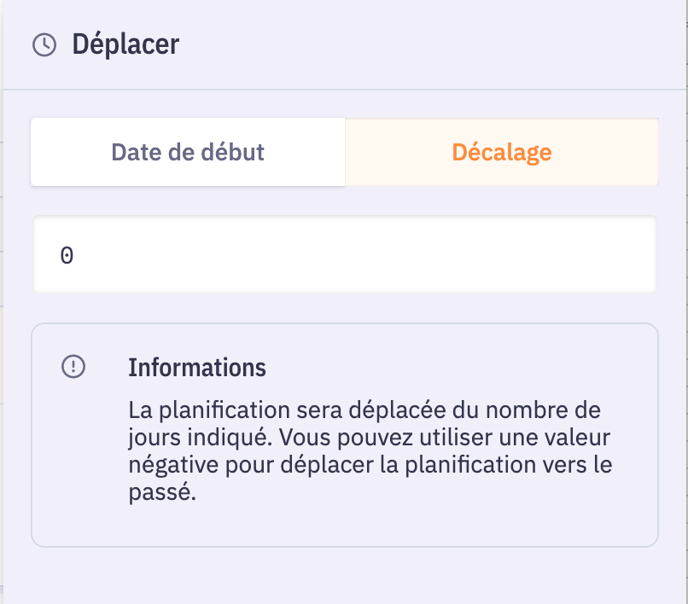Click the Déplacer panel title

click(x=125, y=45)
